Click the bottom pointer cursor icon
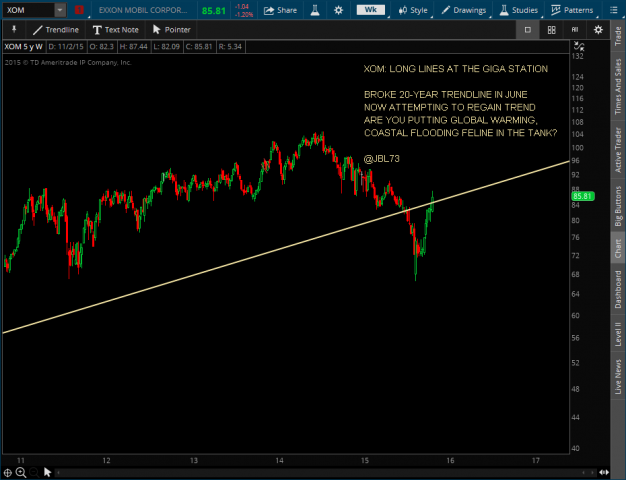626x480 pixels. 48,472
